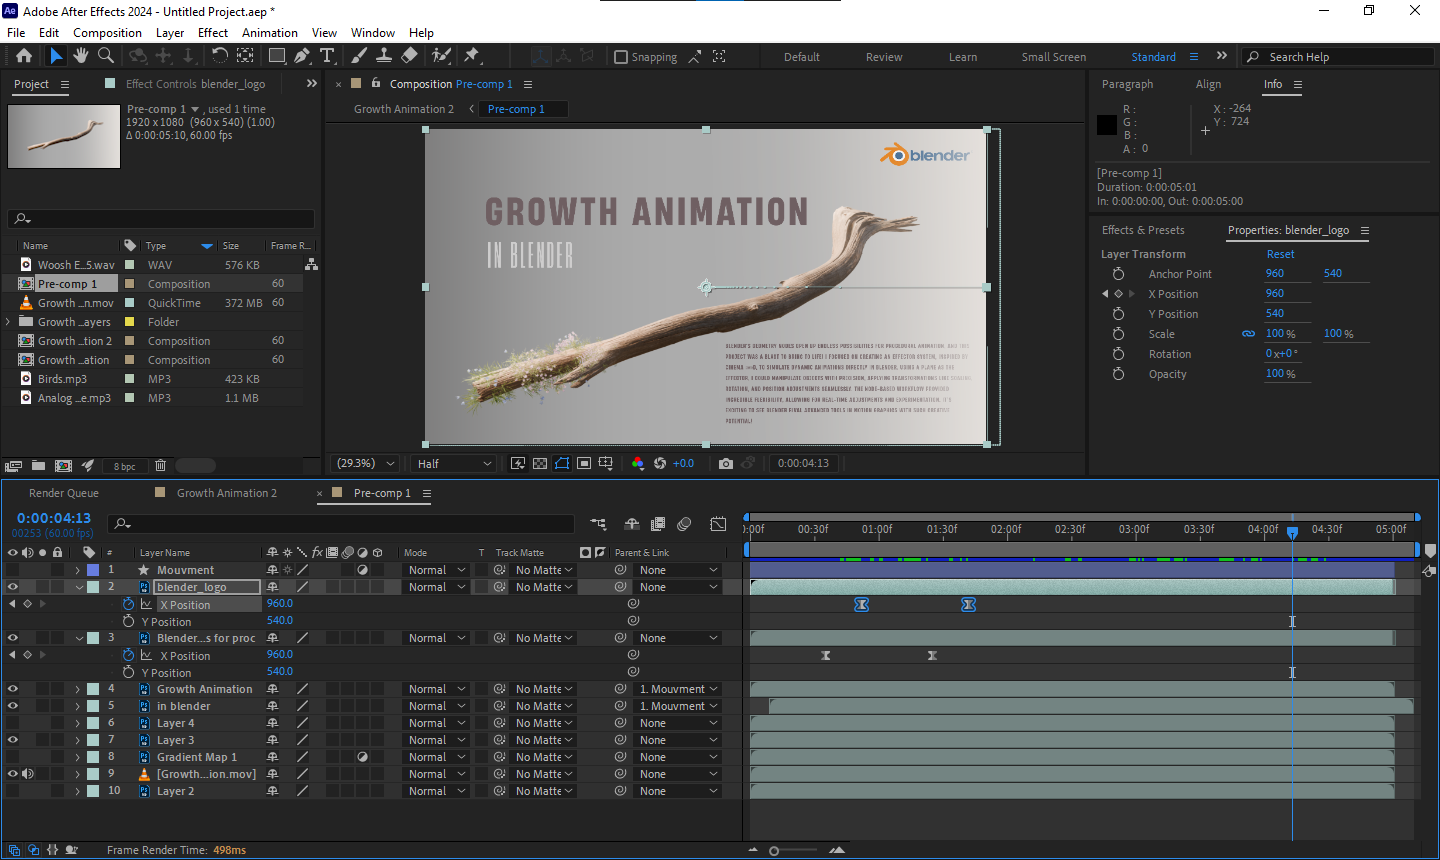The image size is (1440, 860).
Task: Open the Composition menu
Action: pyautogui.click(x=107, y=32)
